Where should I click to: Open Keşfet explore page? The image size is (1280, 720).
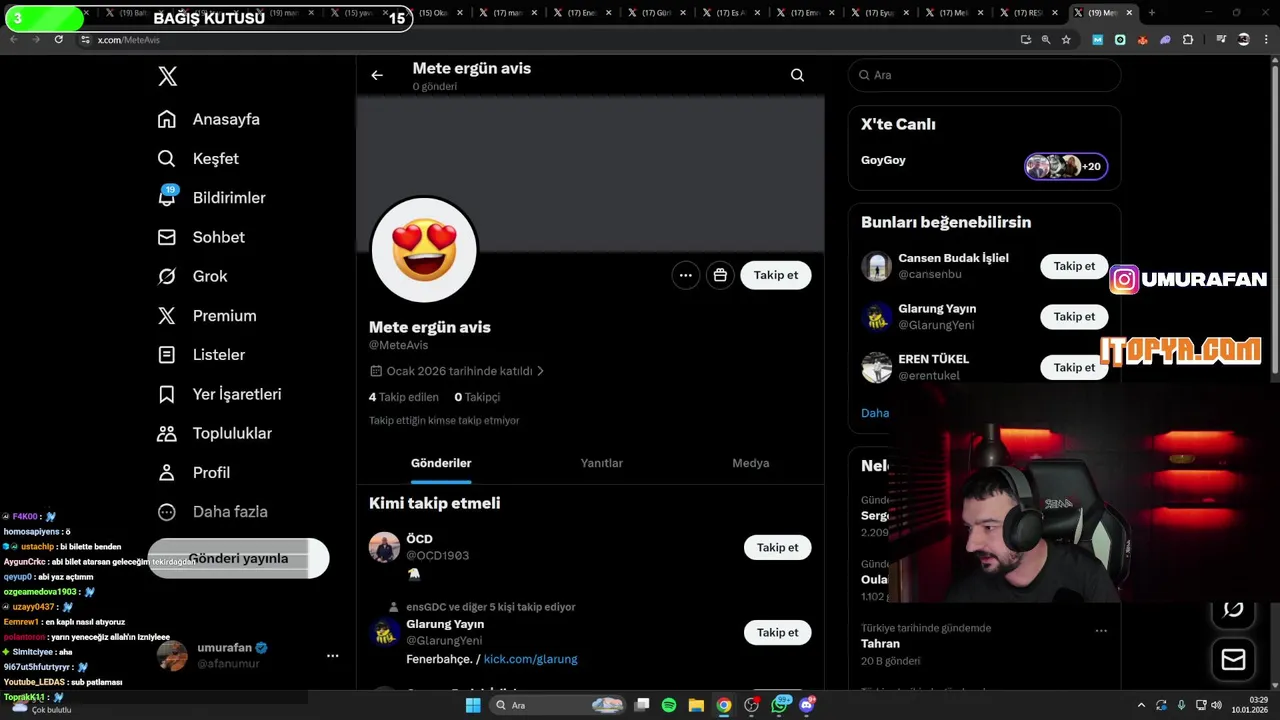(198, 158)
